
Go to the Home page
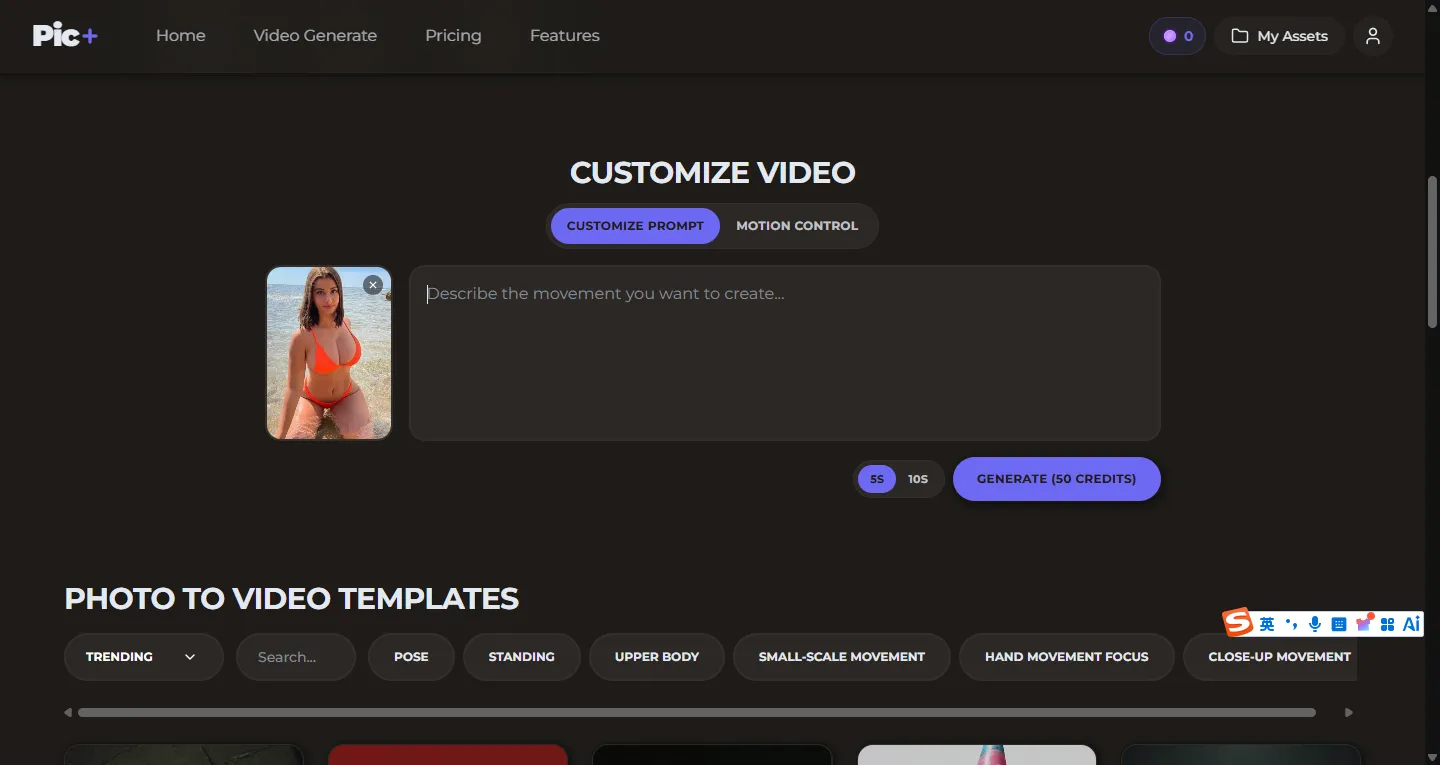point(181,36)
